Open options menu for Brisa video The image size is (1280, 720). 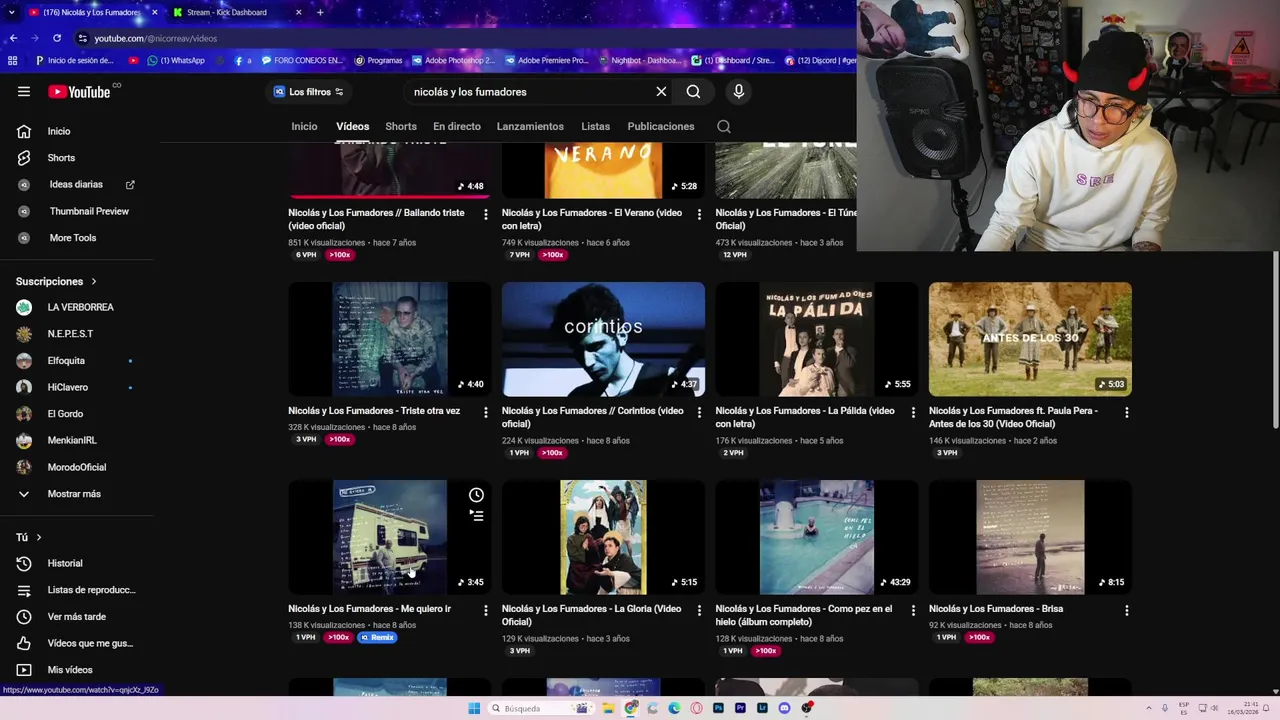[1126, 610]
